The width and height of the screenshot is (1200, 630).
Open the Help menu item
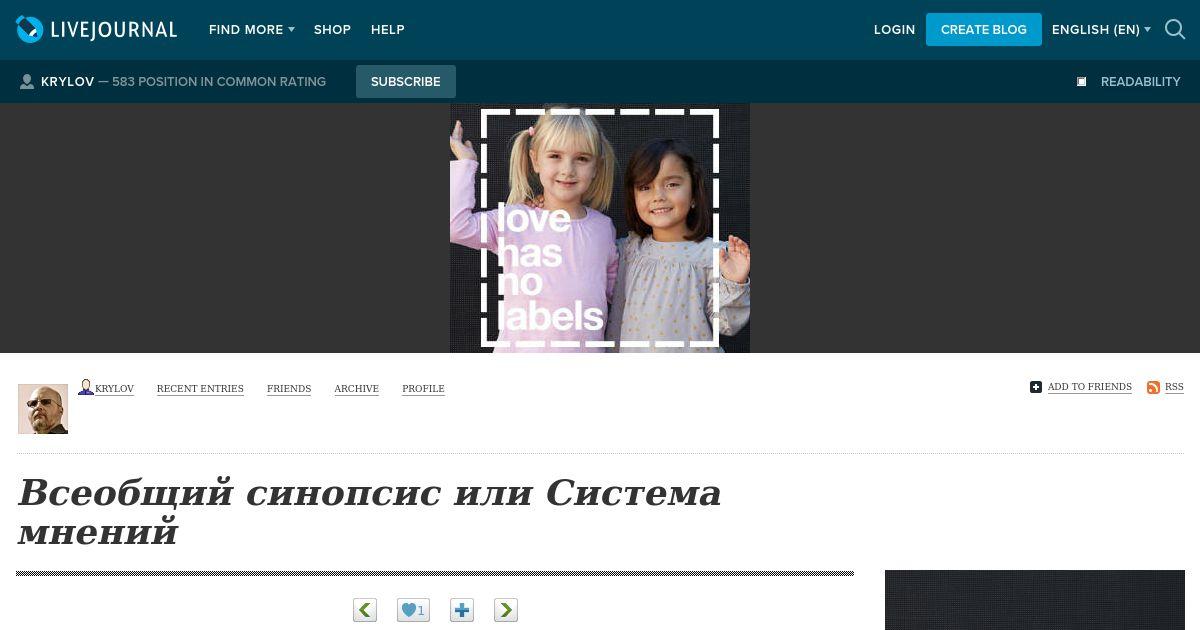pos(388,30)
